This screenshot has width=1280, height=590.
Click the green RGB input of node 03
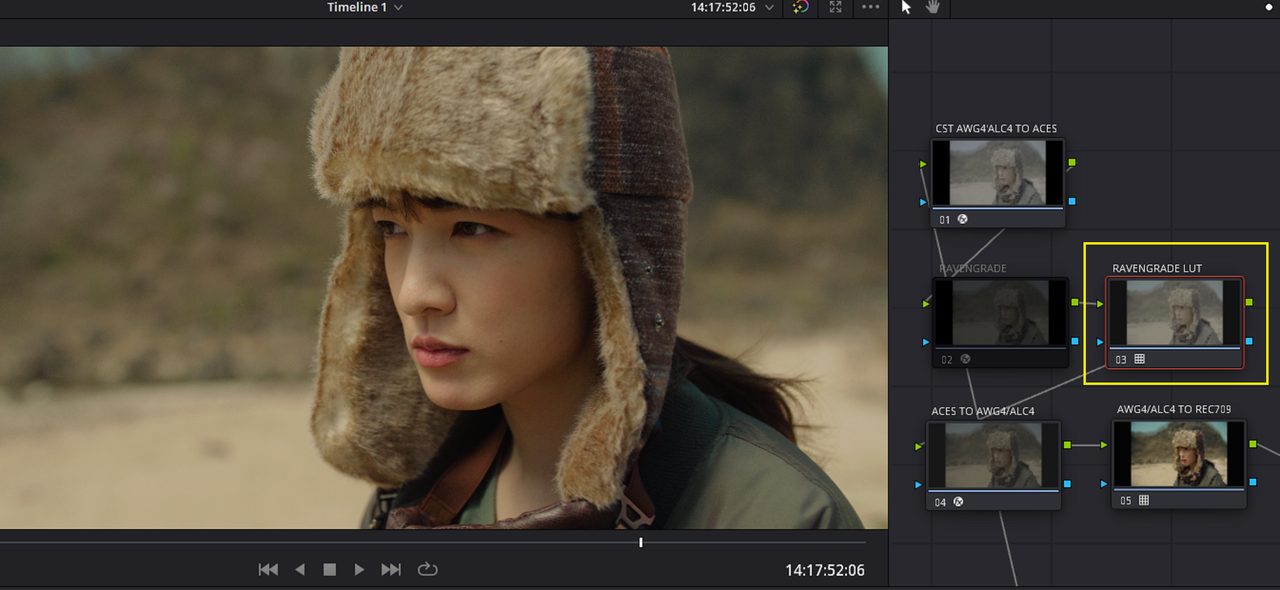(1101, 303)
